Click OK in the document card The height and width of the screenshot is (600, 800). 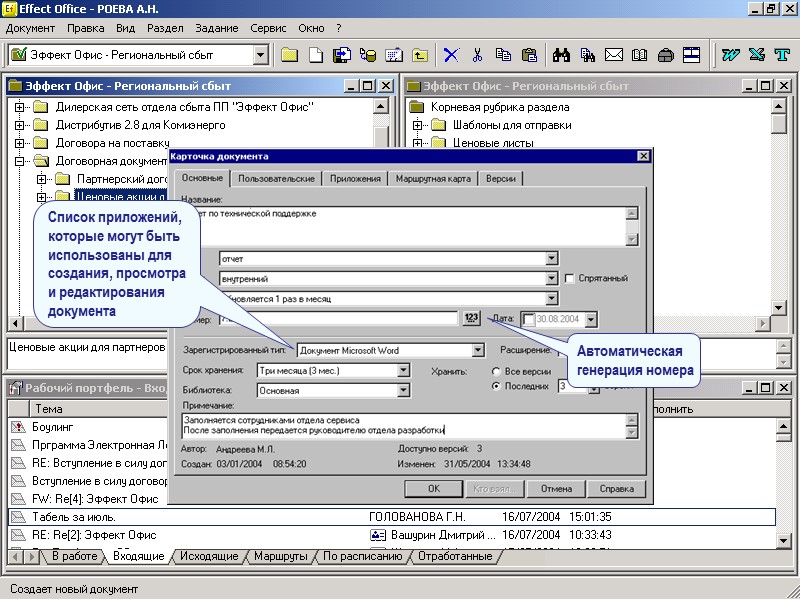click(434, 488)
